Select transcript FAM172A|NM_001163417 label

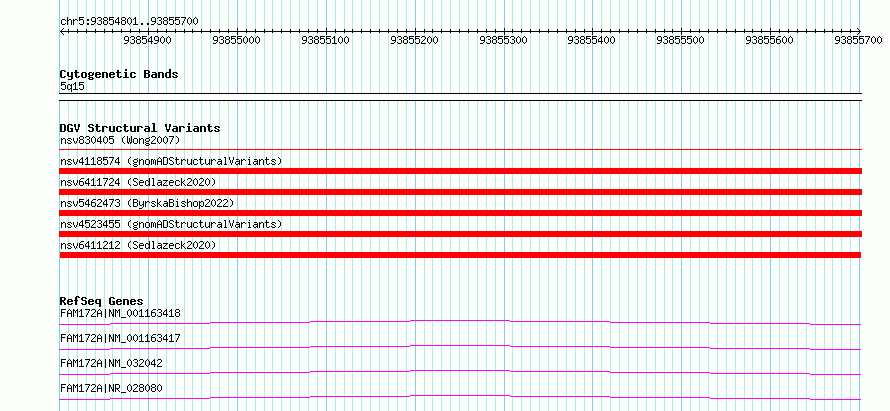tap(120, 338)
